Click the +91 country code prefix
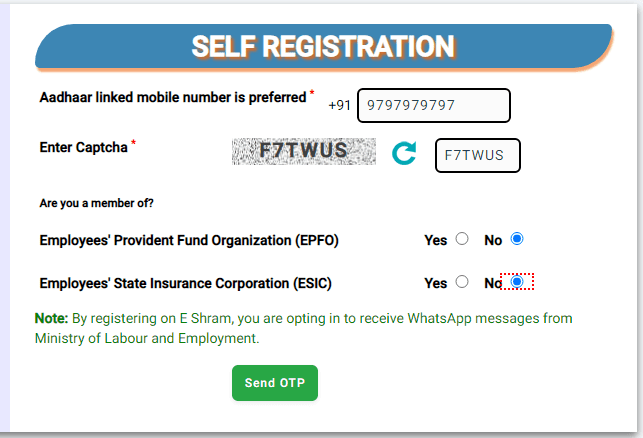The image size is (643, 438). click(339, 105)
